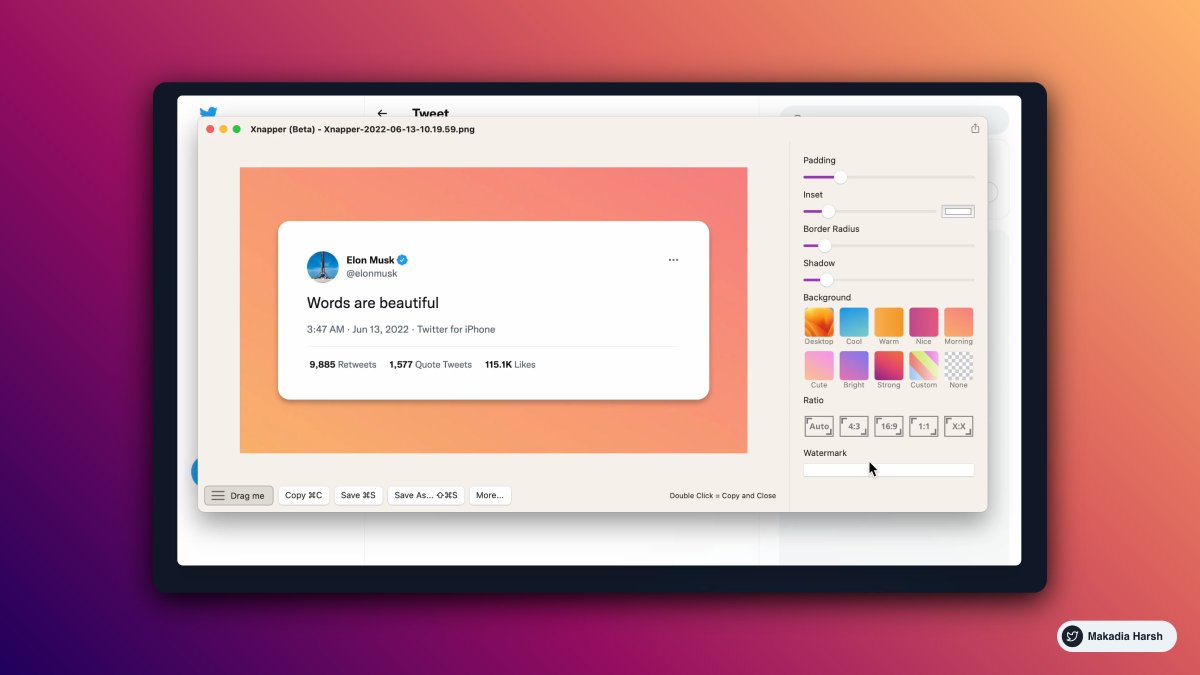Click the 115.1K Likes count
1200x675 pixels.
pyautogui.click(x=510, y=365)
